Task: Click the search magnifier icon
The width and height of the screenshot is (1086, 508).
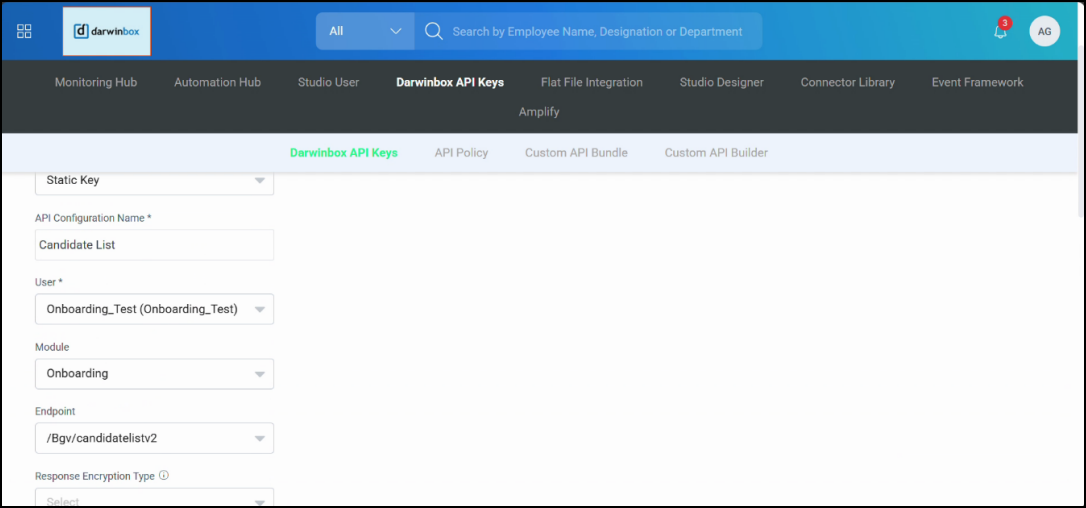Action: point(433,31)
